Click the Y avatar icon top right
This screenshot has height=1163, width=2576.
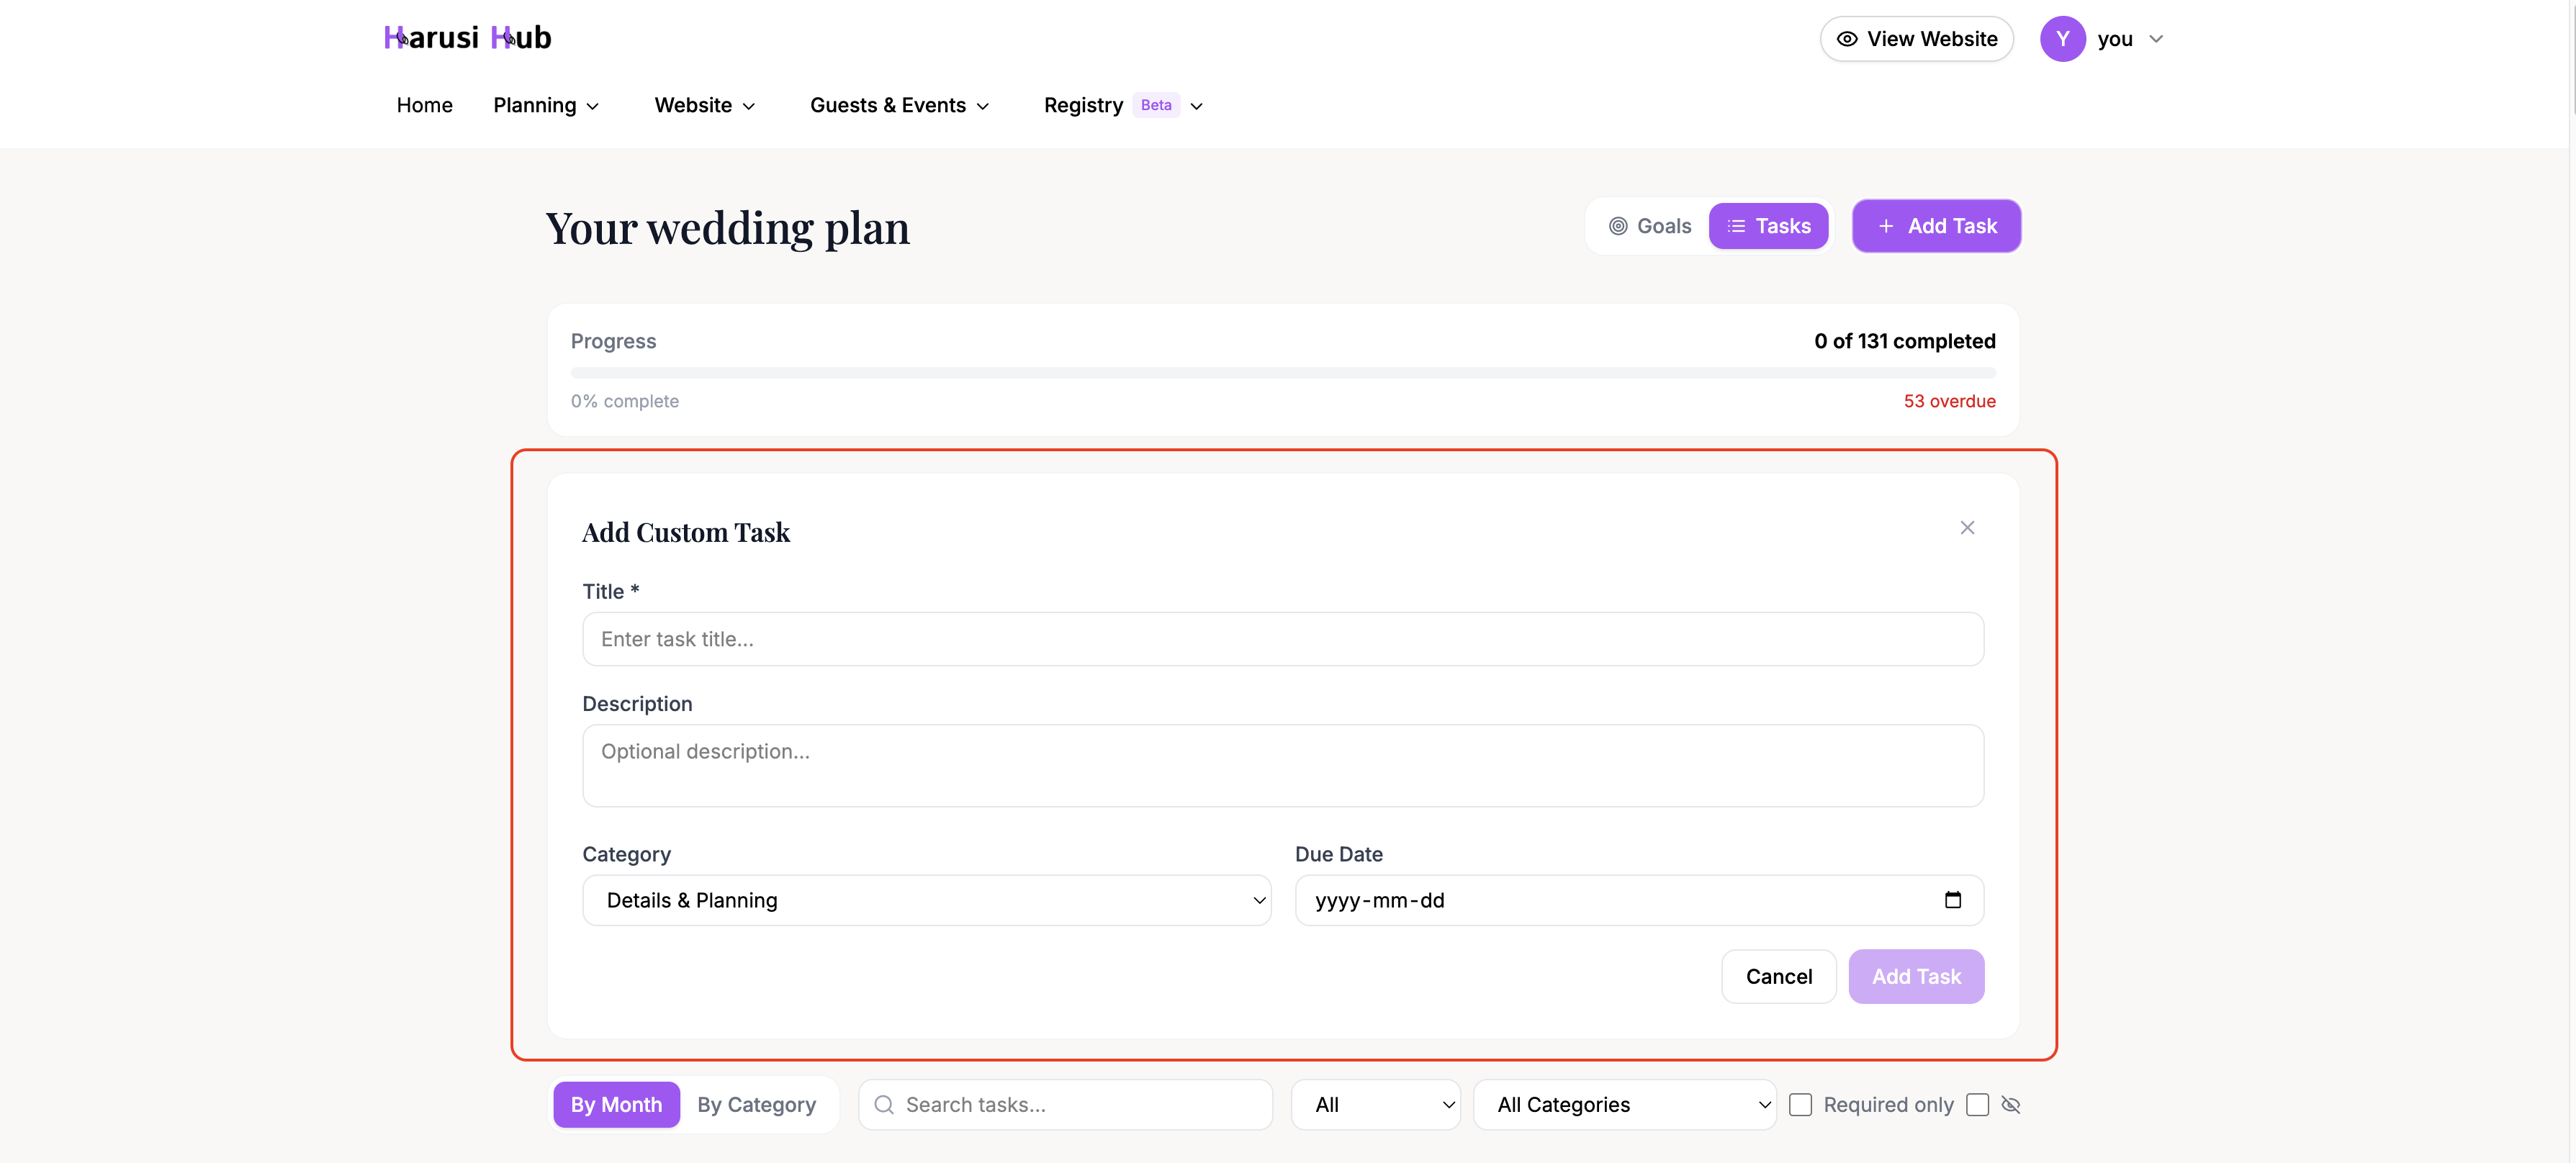click(x=2064, y=38)
